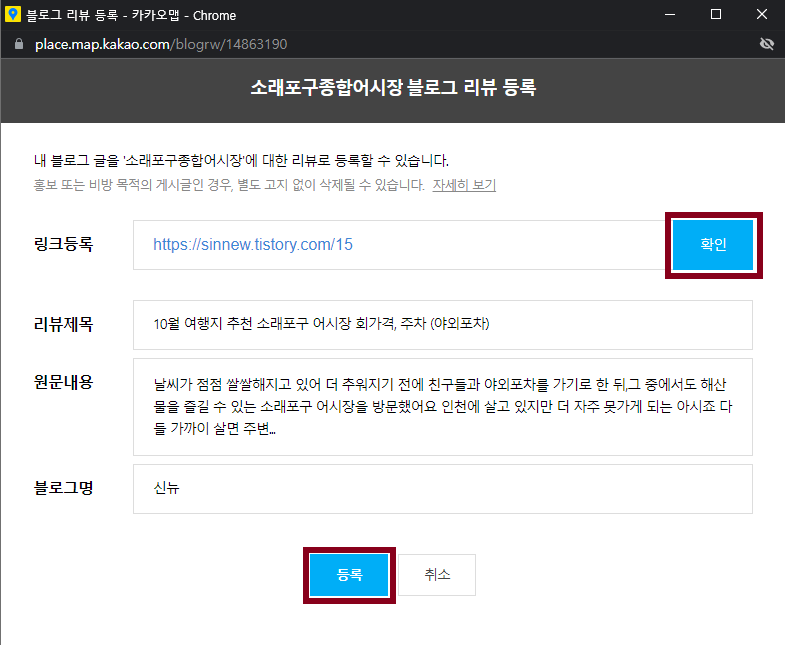Click the blue 등록 submit button
This screenshot has width=785, height=645.
pyautogui.click(x=349, y=575)
